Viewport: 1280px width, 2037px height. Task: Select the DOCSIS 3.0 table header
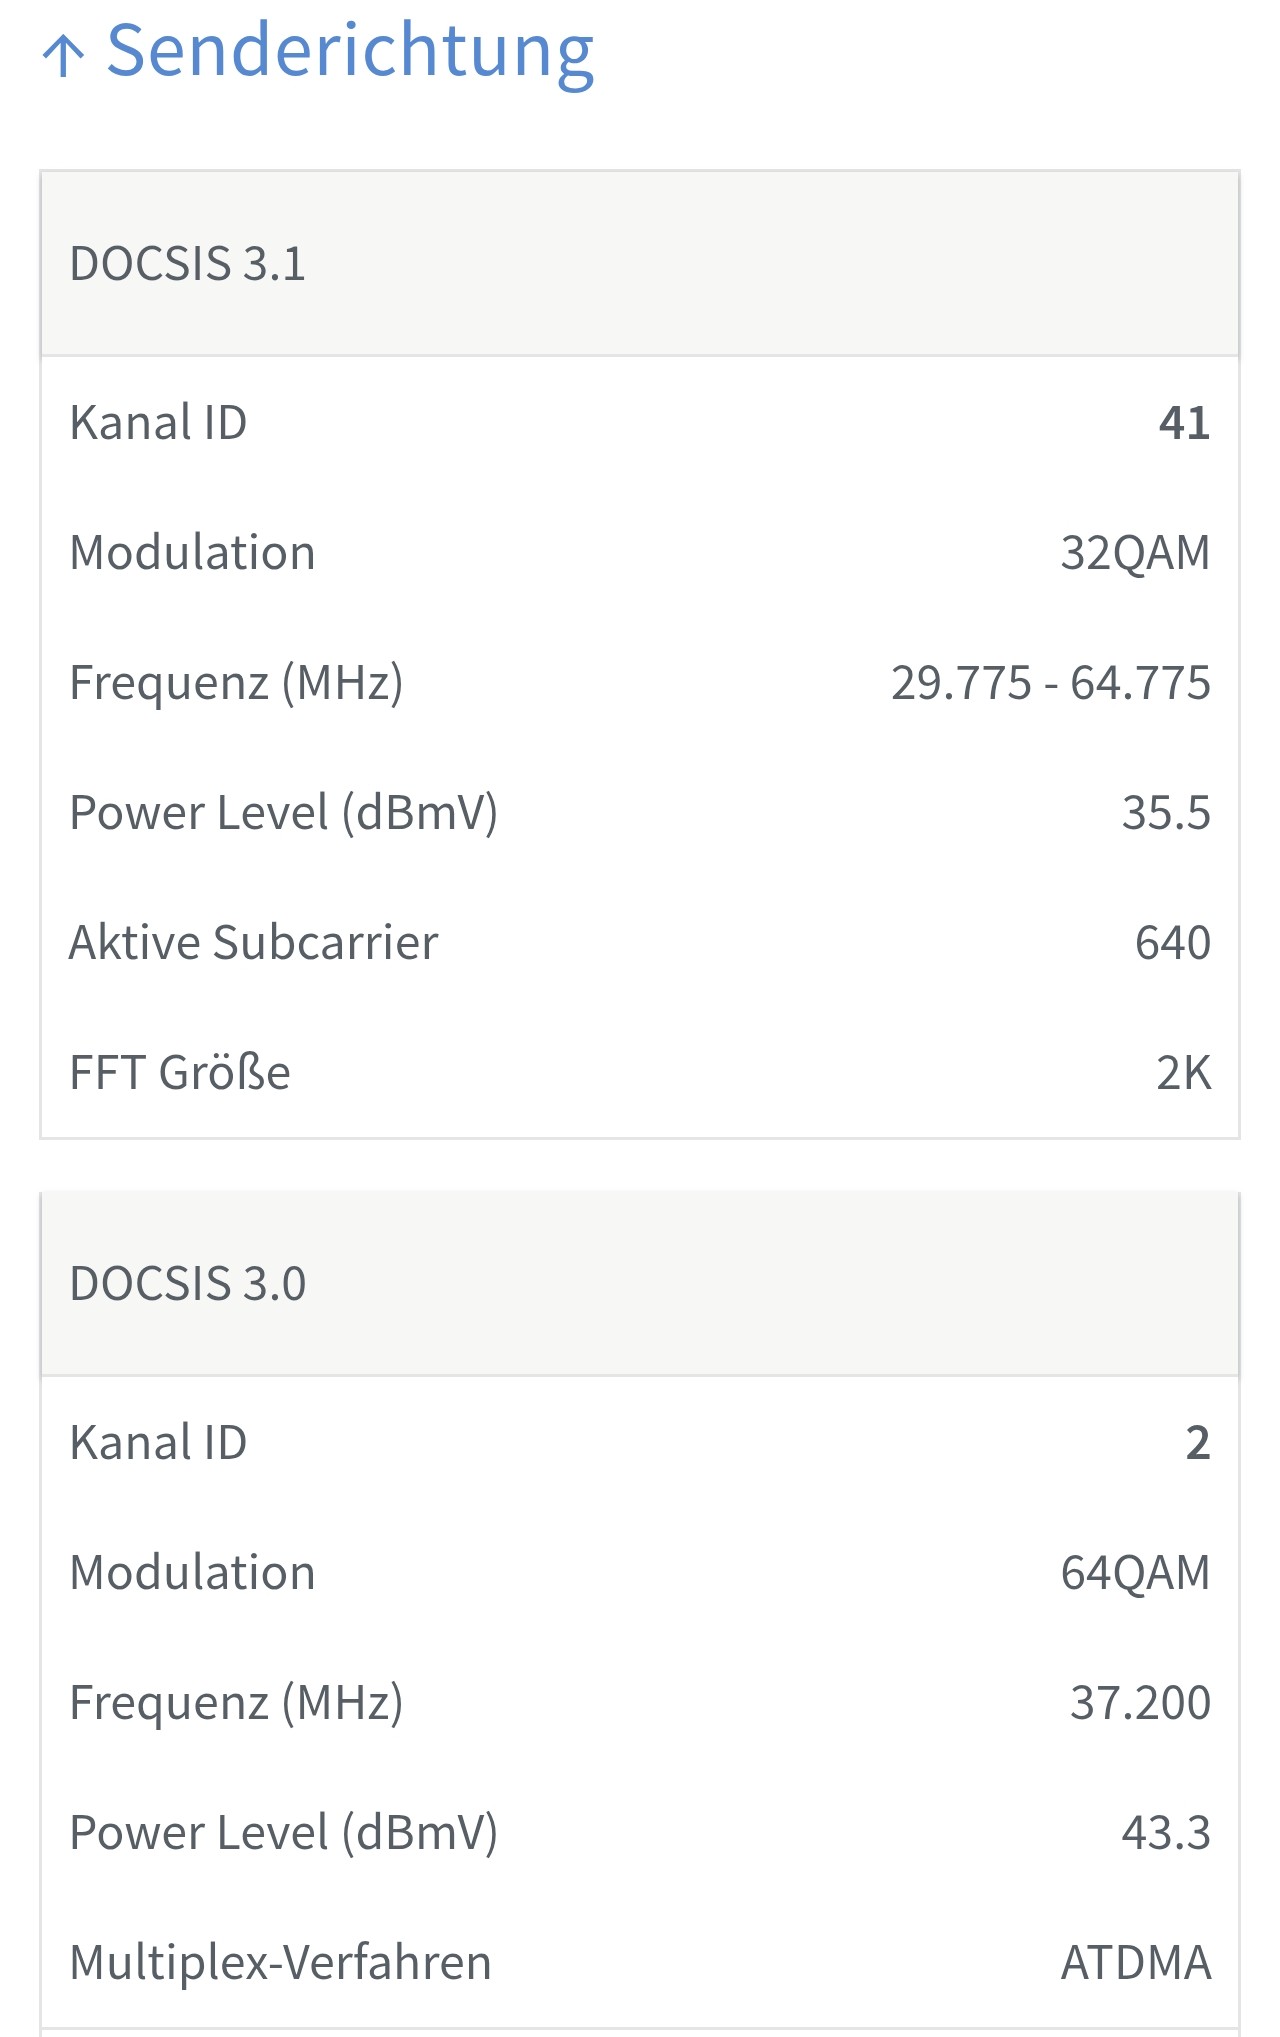click(640, 1284)
